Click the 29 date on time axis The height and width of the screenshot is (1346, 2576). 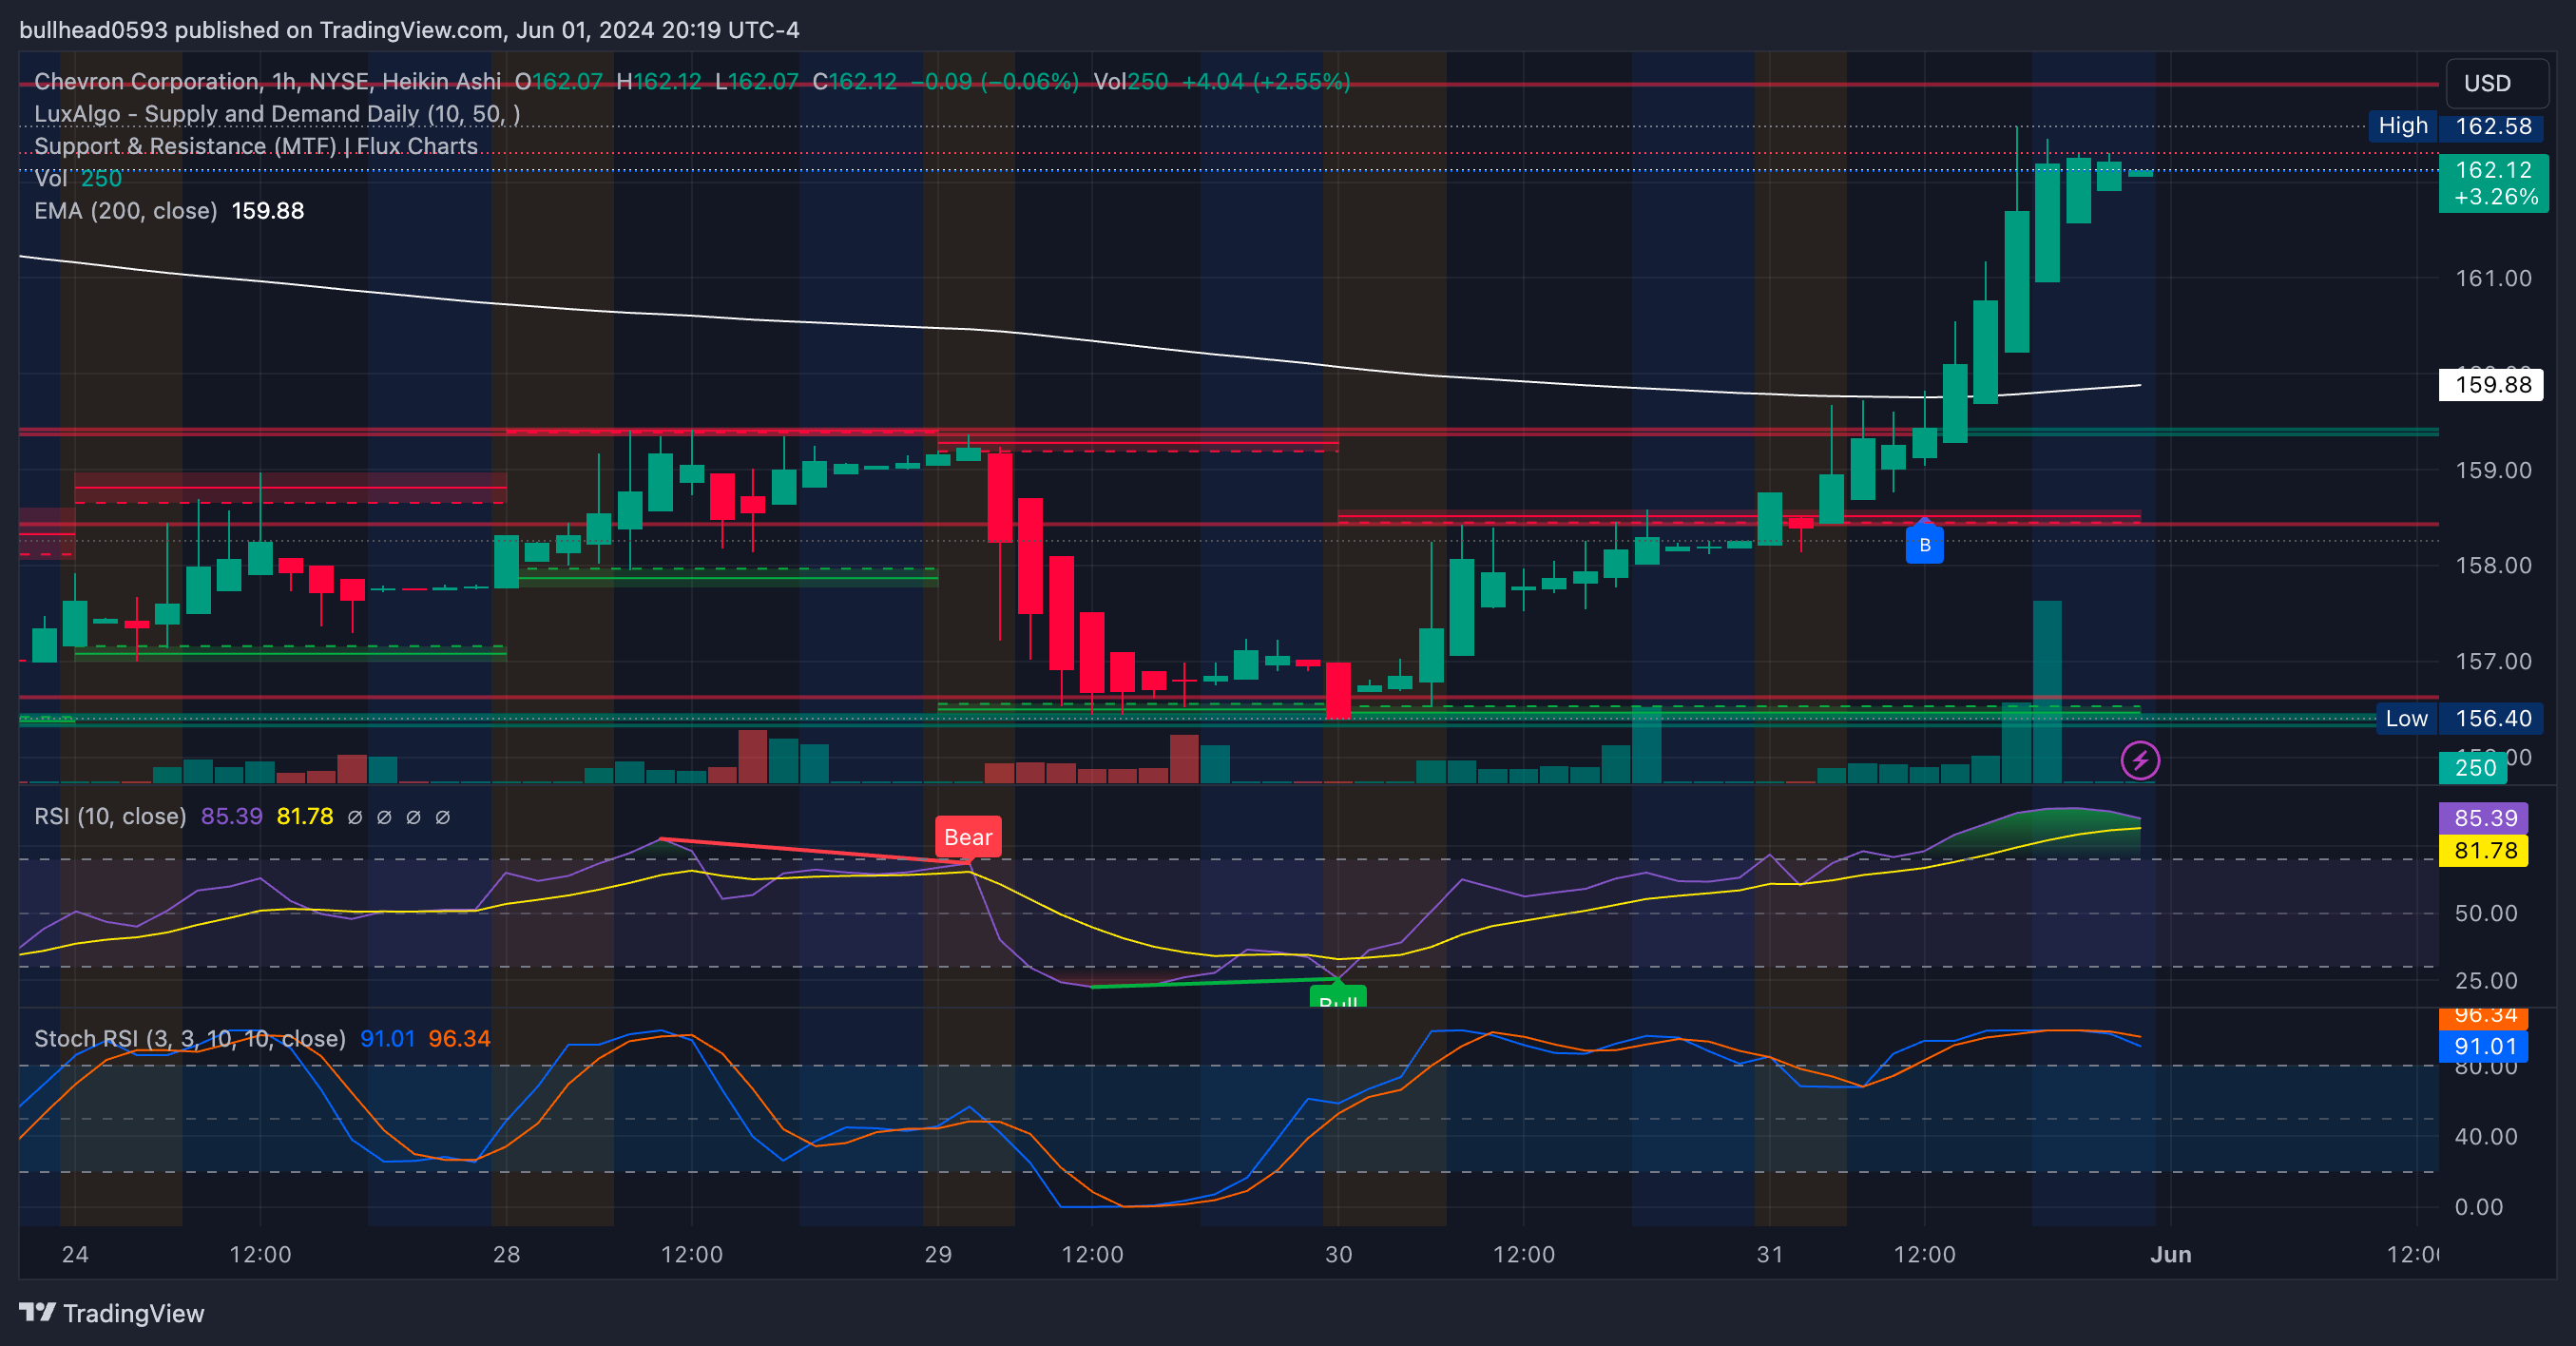point(938,1254)
